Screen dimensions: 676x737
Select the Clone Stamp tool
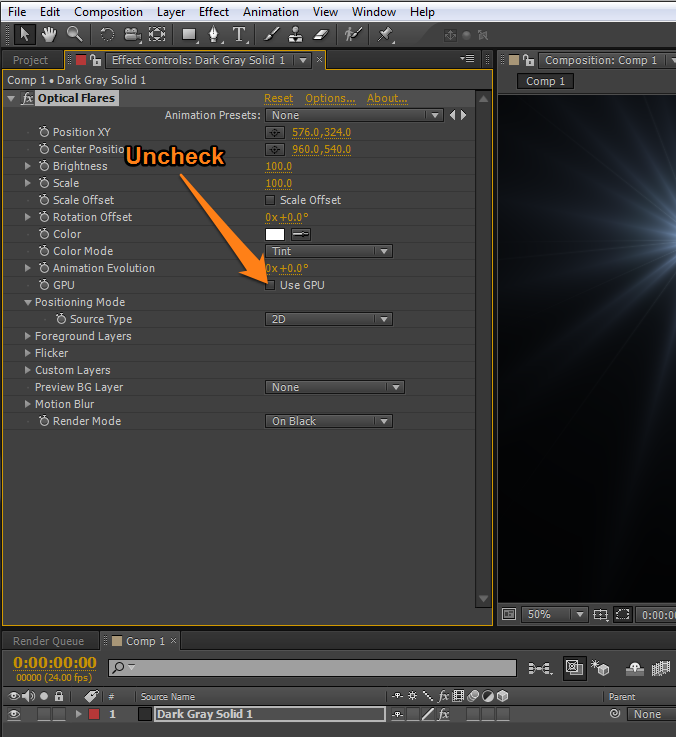[x=295, y=34]
